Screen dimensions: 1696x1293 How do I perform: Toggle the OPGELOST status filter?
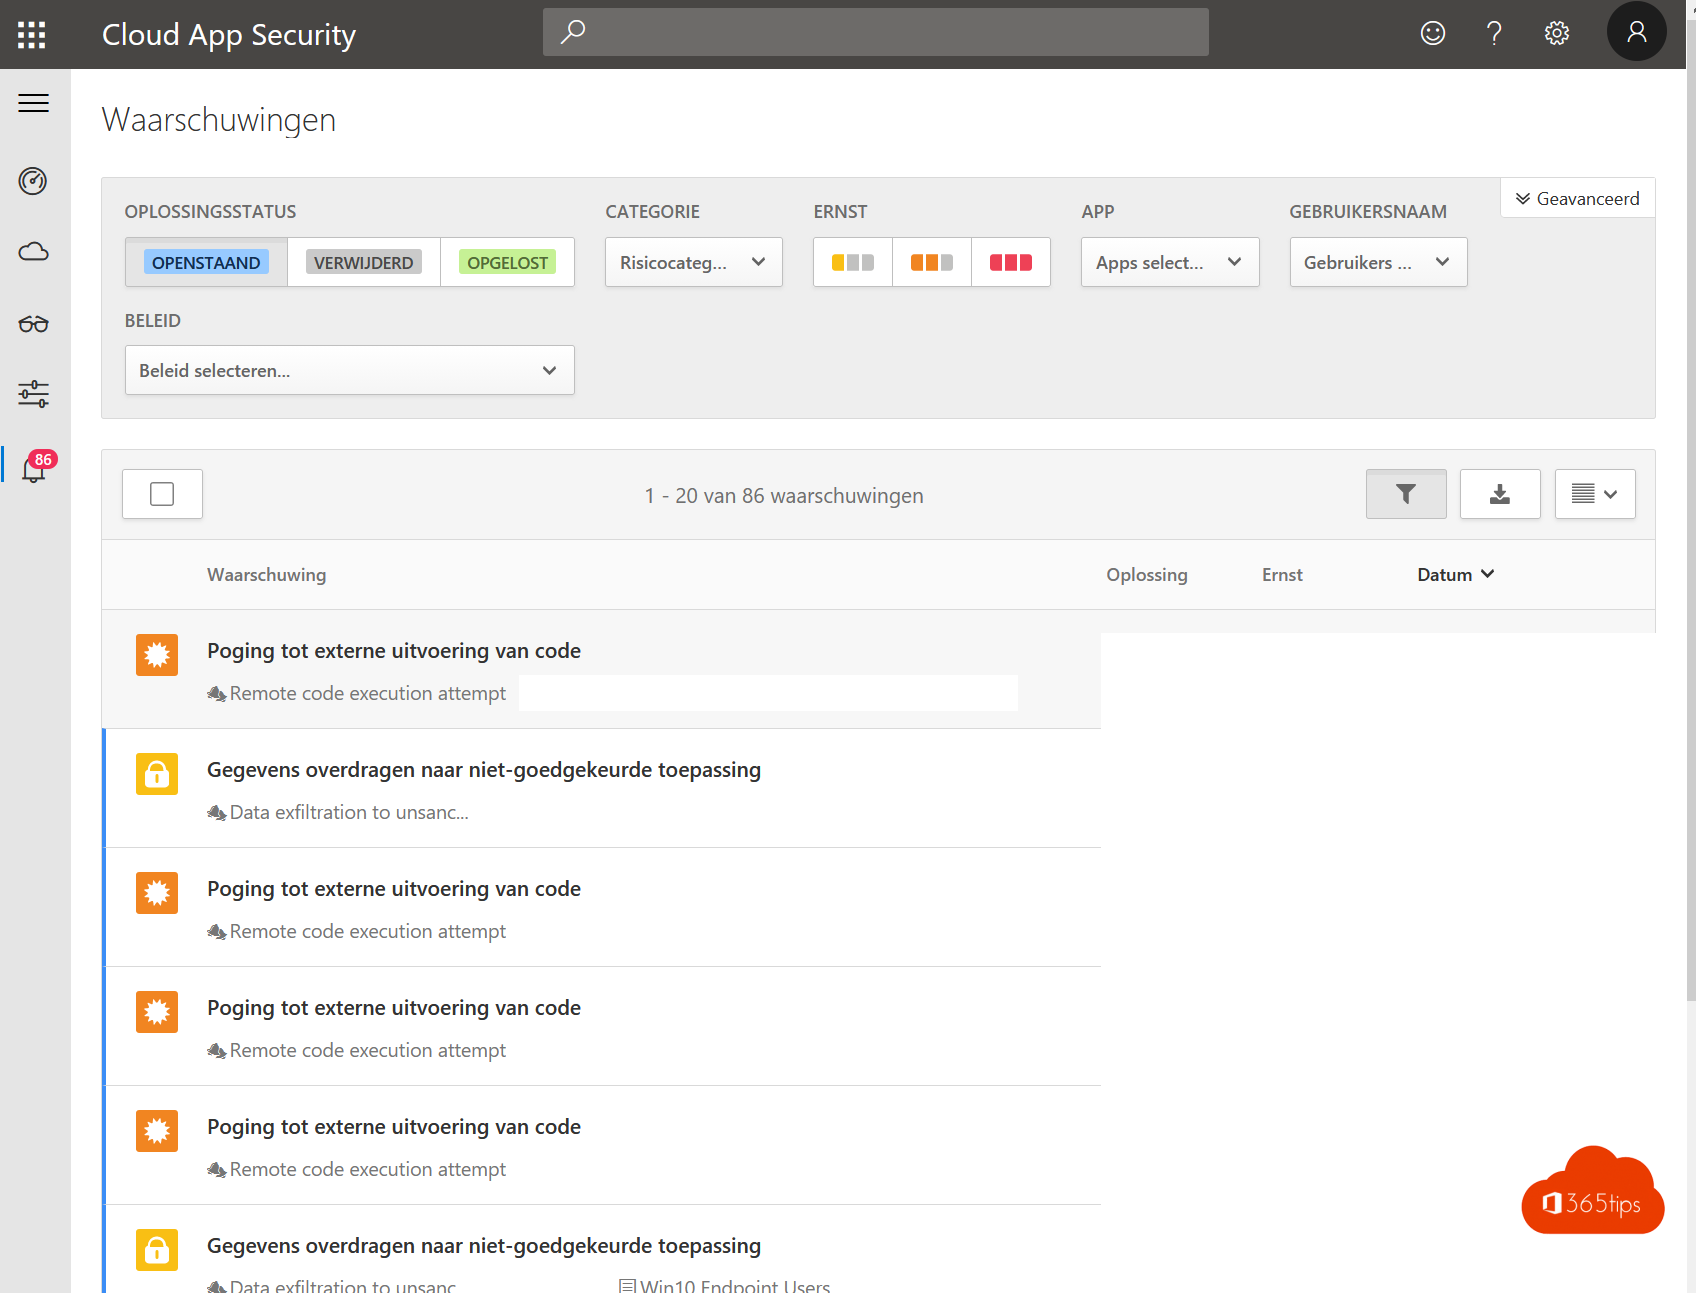tap(507, 262)
